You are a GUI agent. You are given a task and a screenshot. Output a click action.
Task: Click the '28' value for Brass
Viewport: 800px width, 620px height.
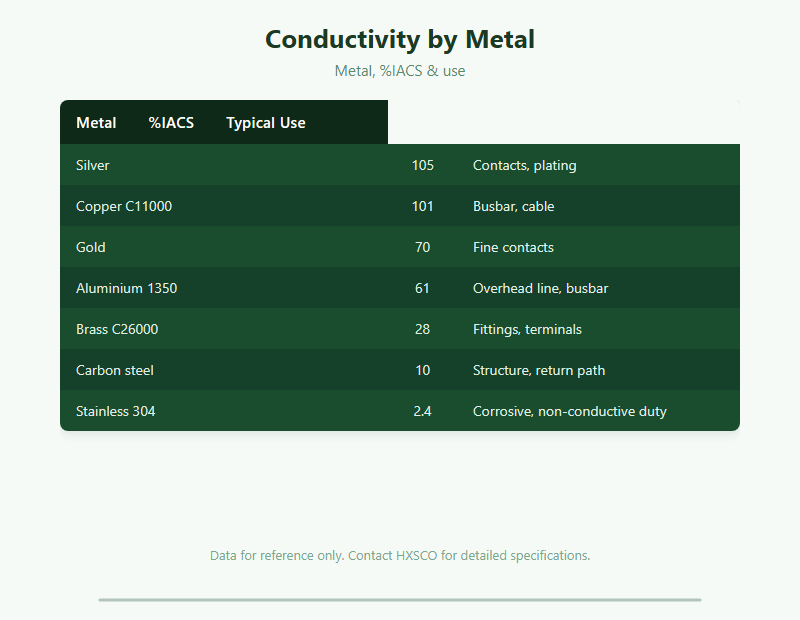pyautogui.click(x=422, y=329)
